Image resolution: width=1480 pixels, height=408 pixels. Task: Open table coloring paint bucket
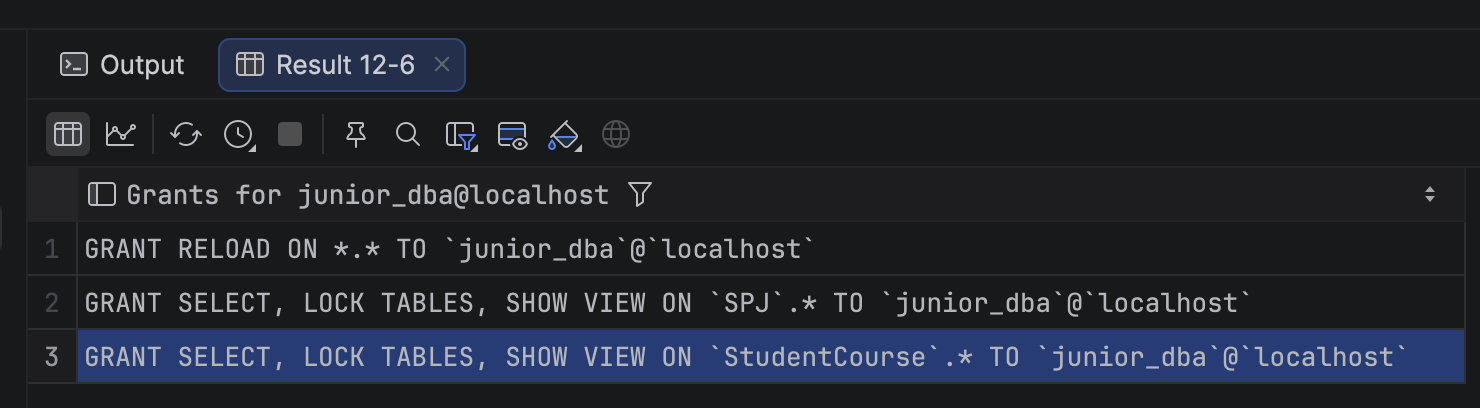(x=564, y=135)
